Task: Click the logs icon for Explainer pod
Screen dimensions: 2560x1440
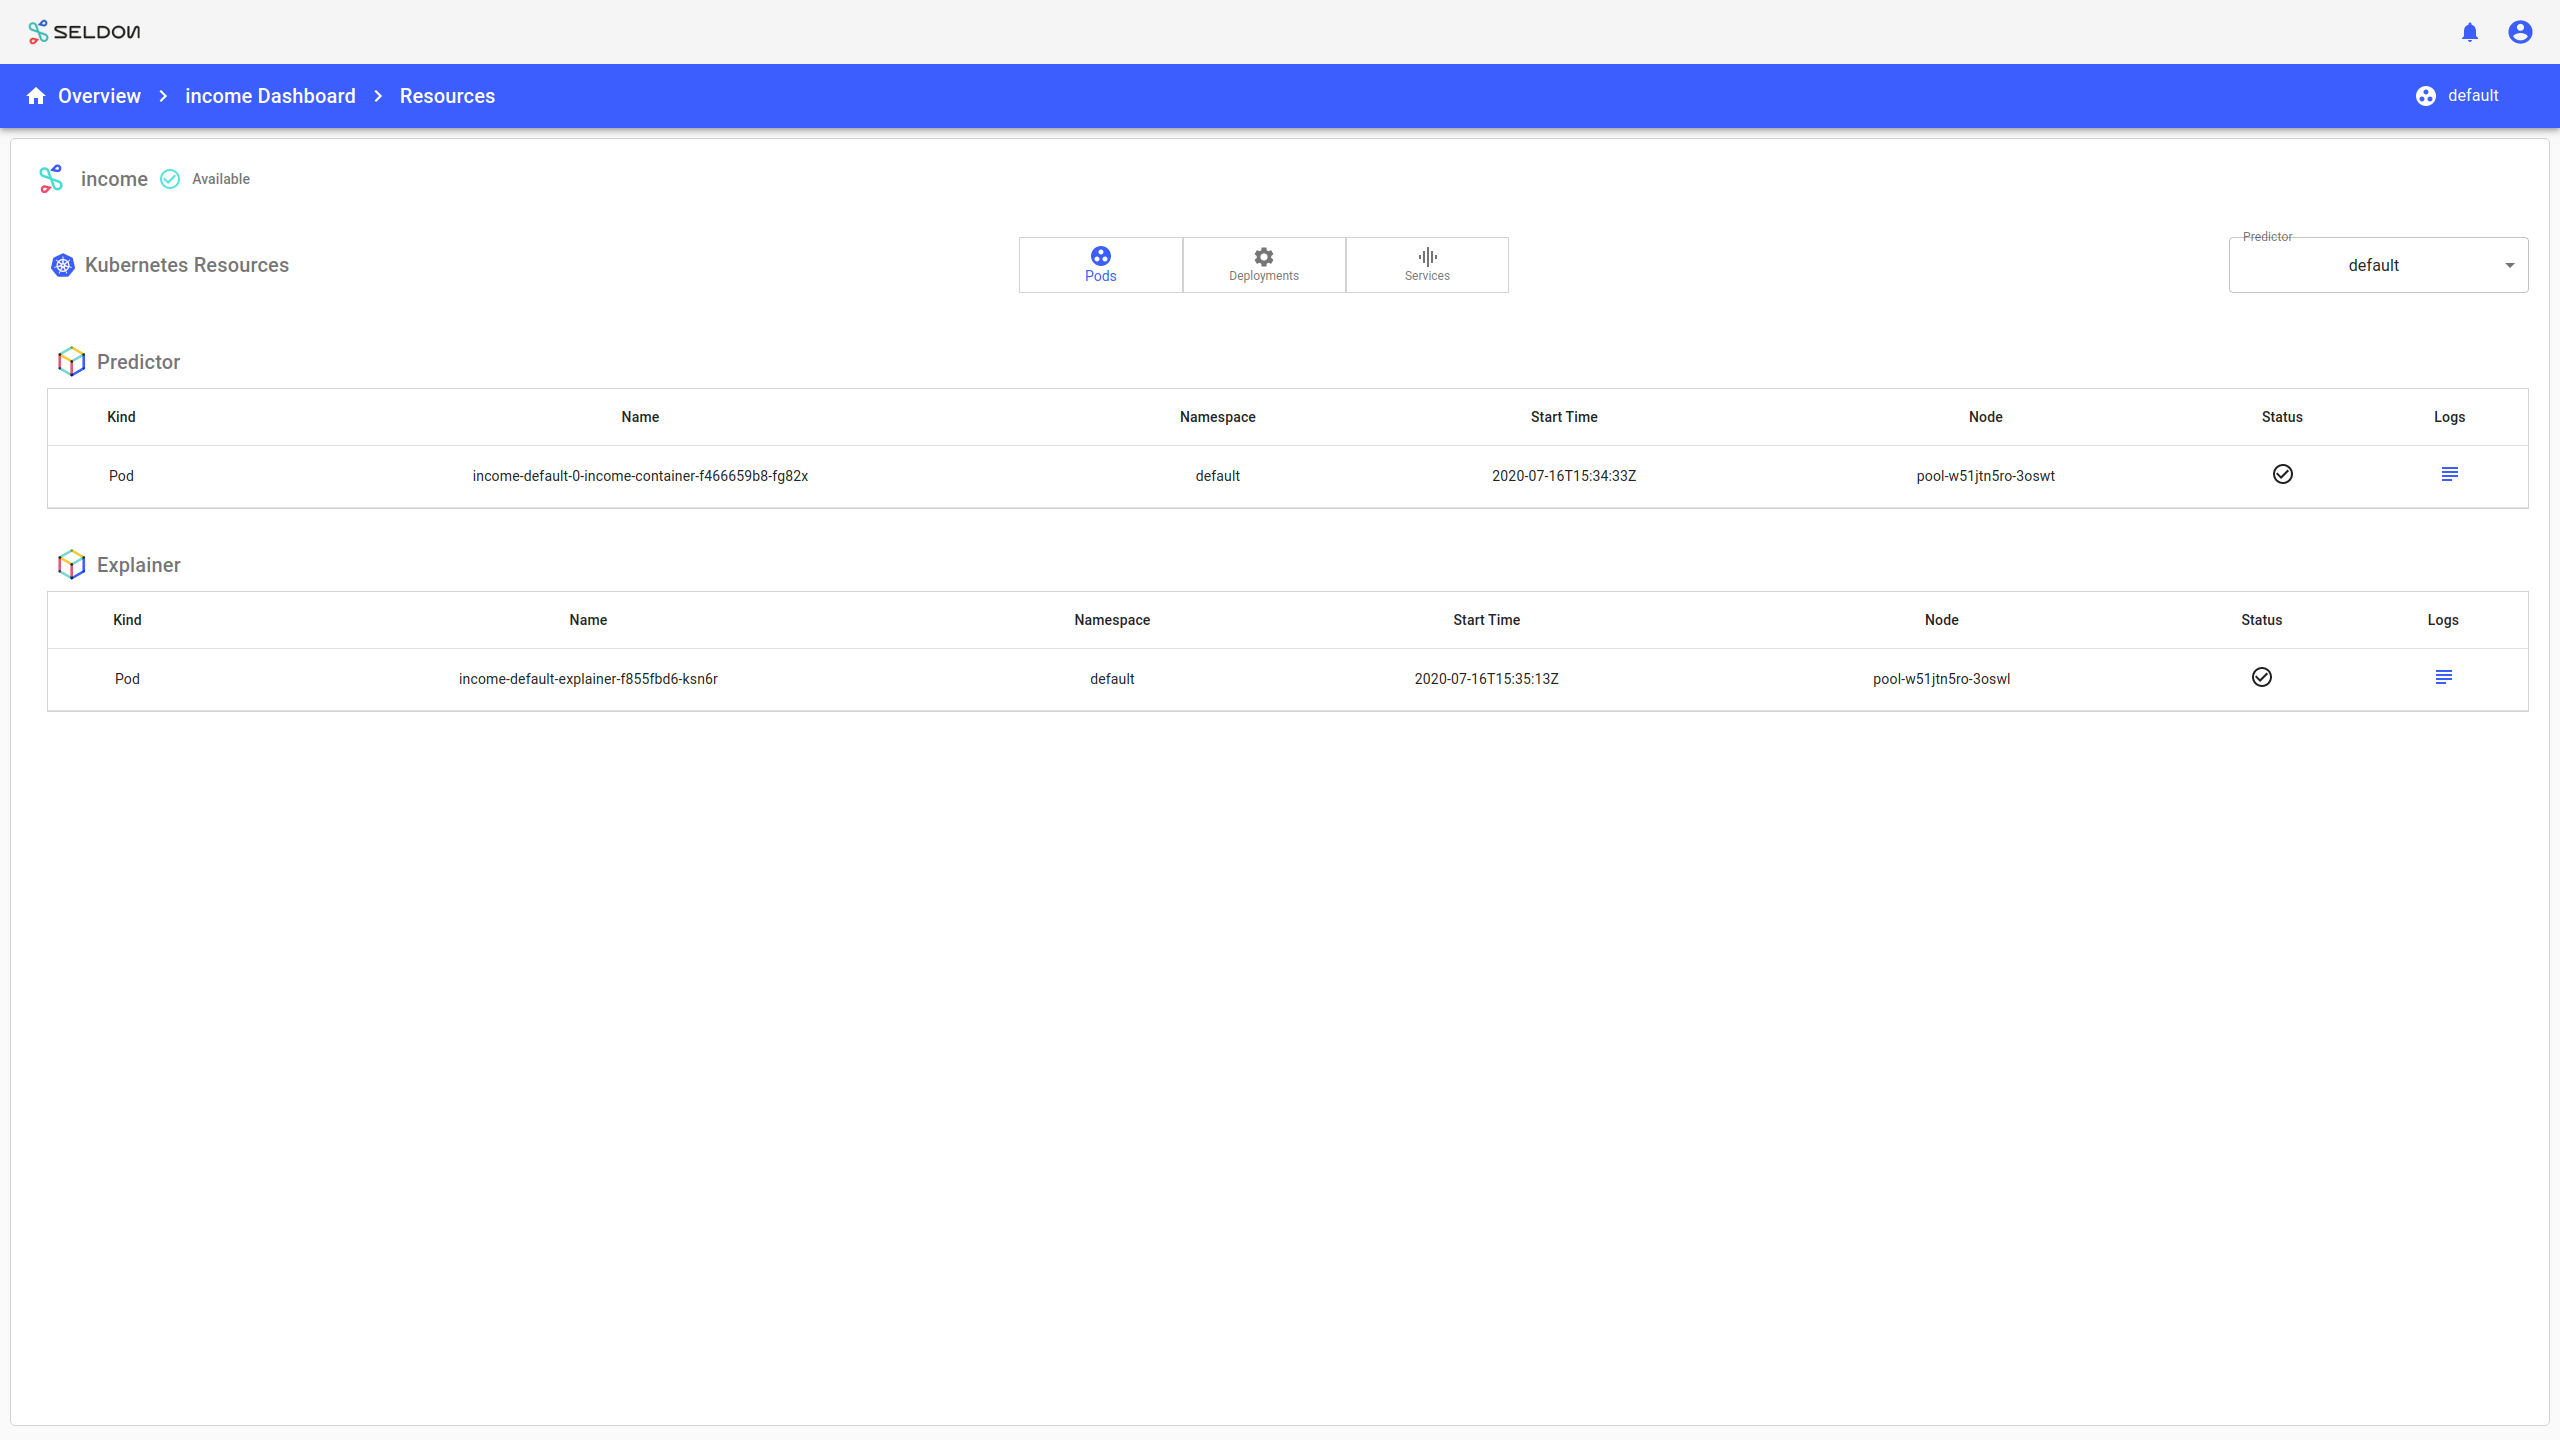Action: click(x=2444, y=675)
